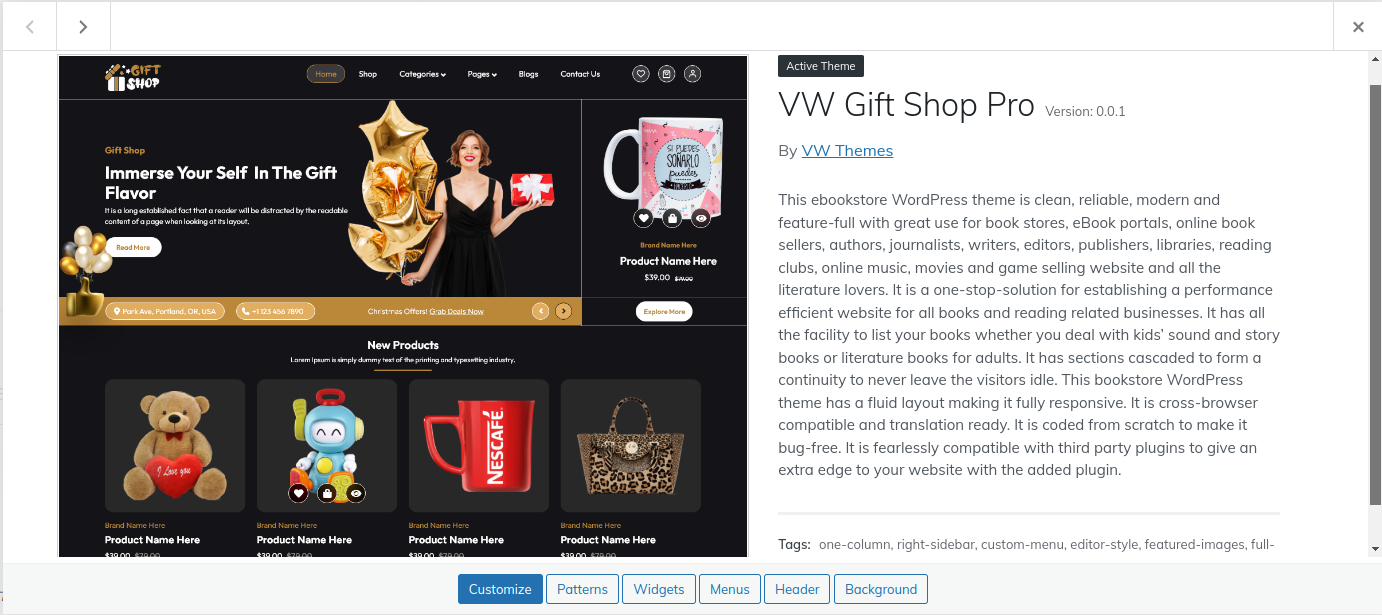Click the Customize button
This screenshot has height=615, width=1382.
(500, 589)
